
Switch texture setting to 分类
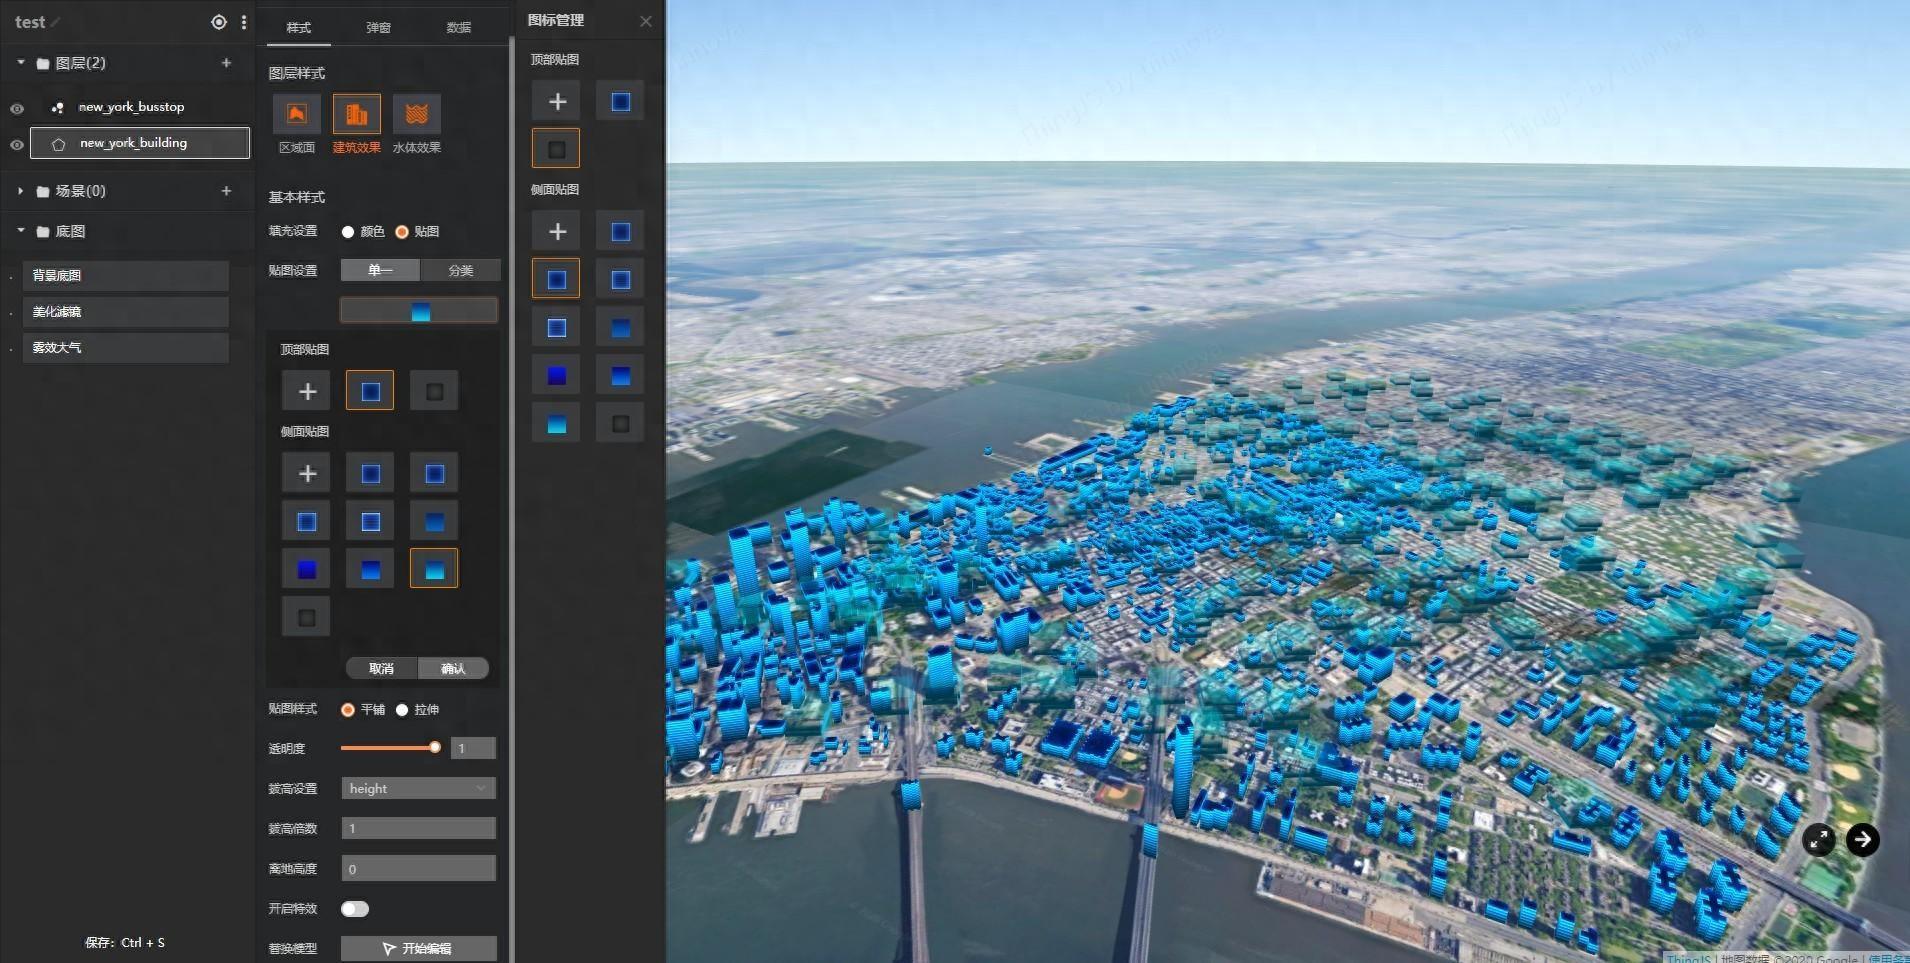460,270
